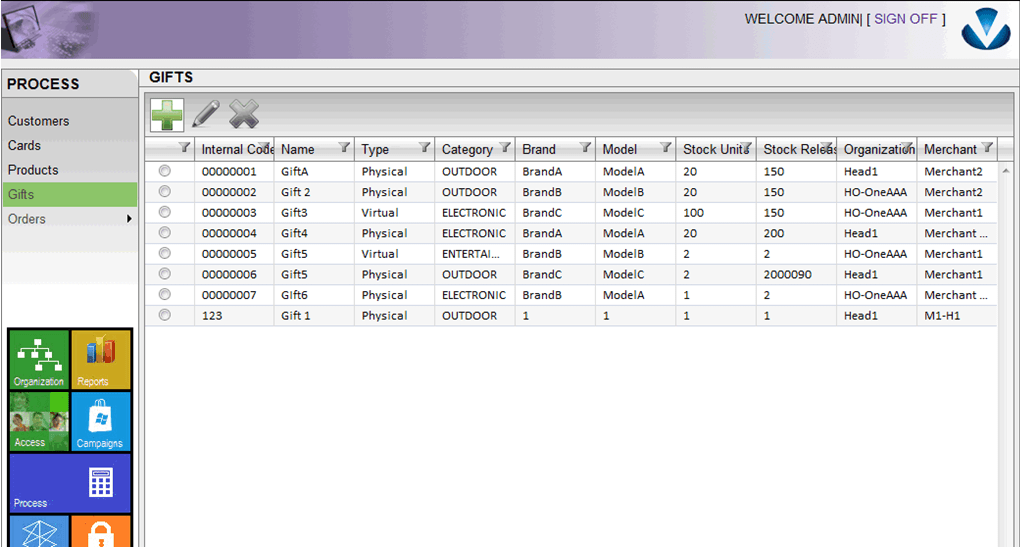1020x549 pixels.
Task: Open the filter on Category column
Action: (x=505, y=148)
